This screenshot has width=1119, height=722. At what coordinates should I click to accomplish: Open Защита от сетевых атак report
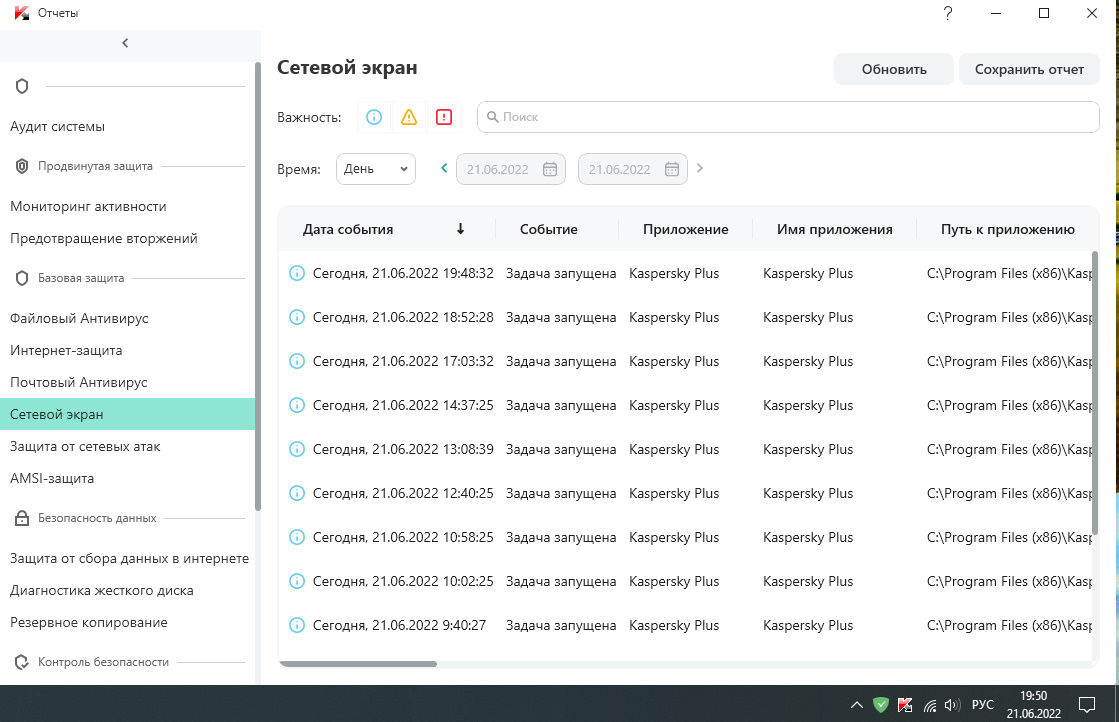coord(85,447)
